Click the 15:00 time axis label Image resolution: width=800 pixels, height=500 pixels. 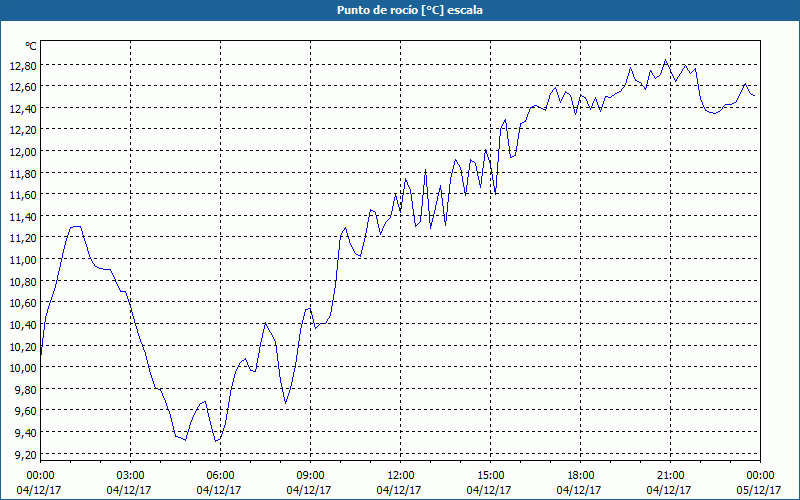tap(490, 476)
